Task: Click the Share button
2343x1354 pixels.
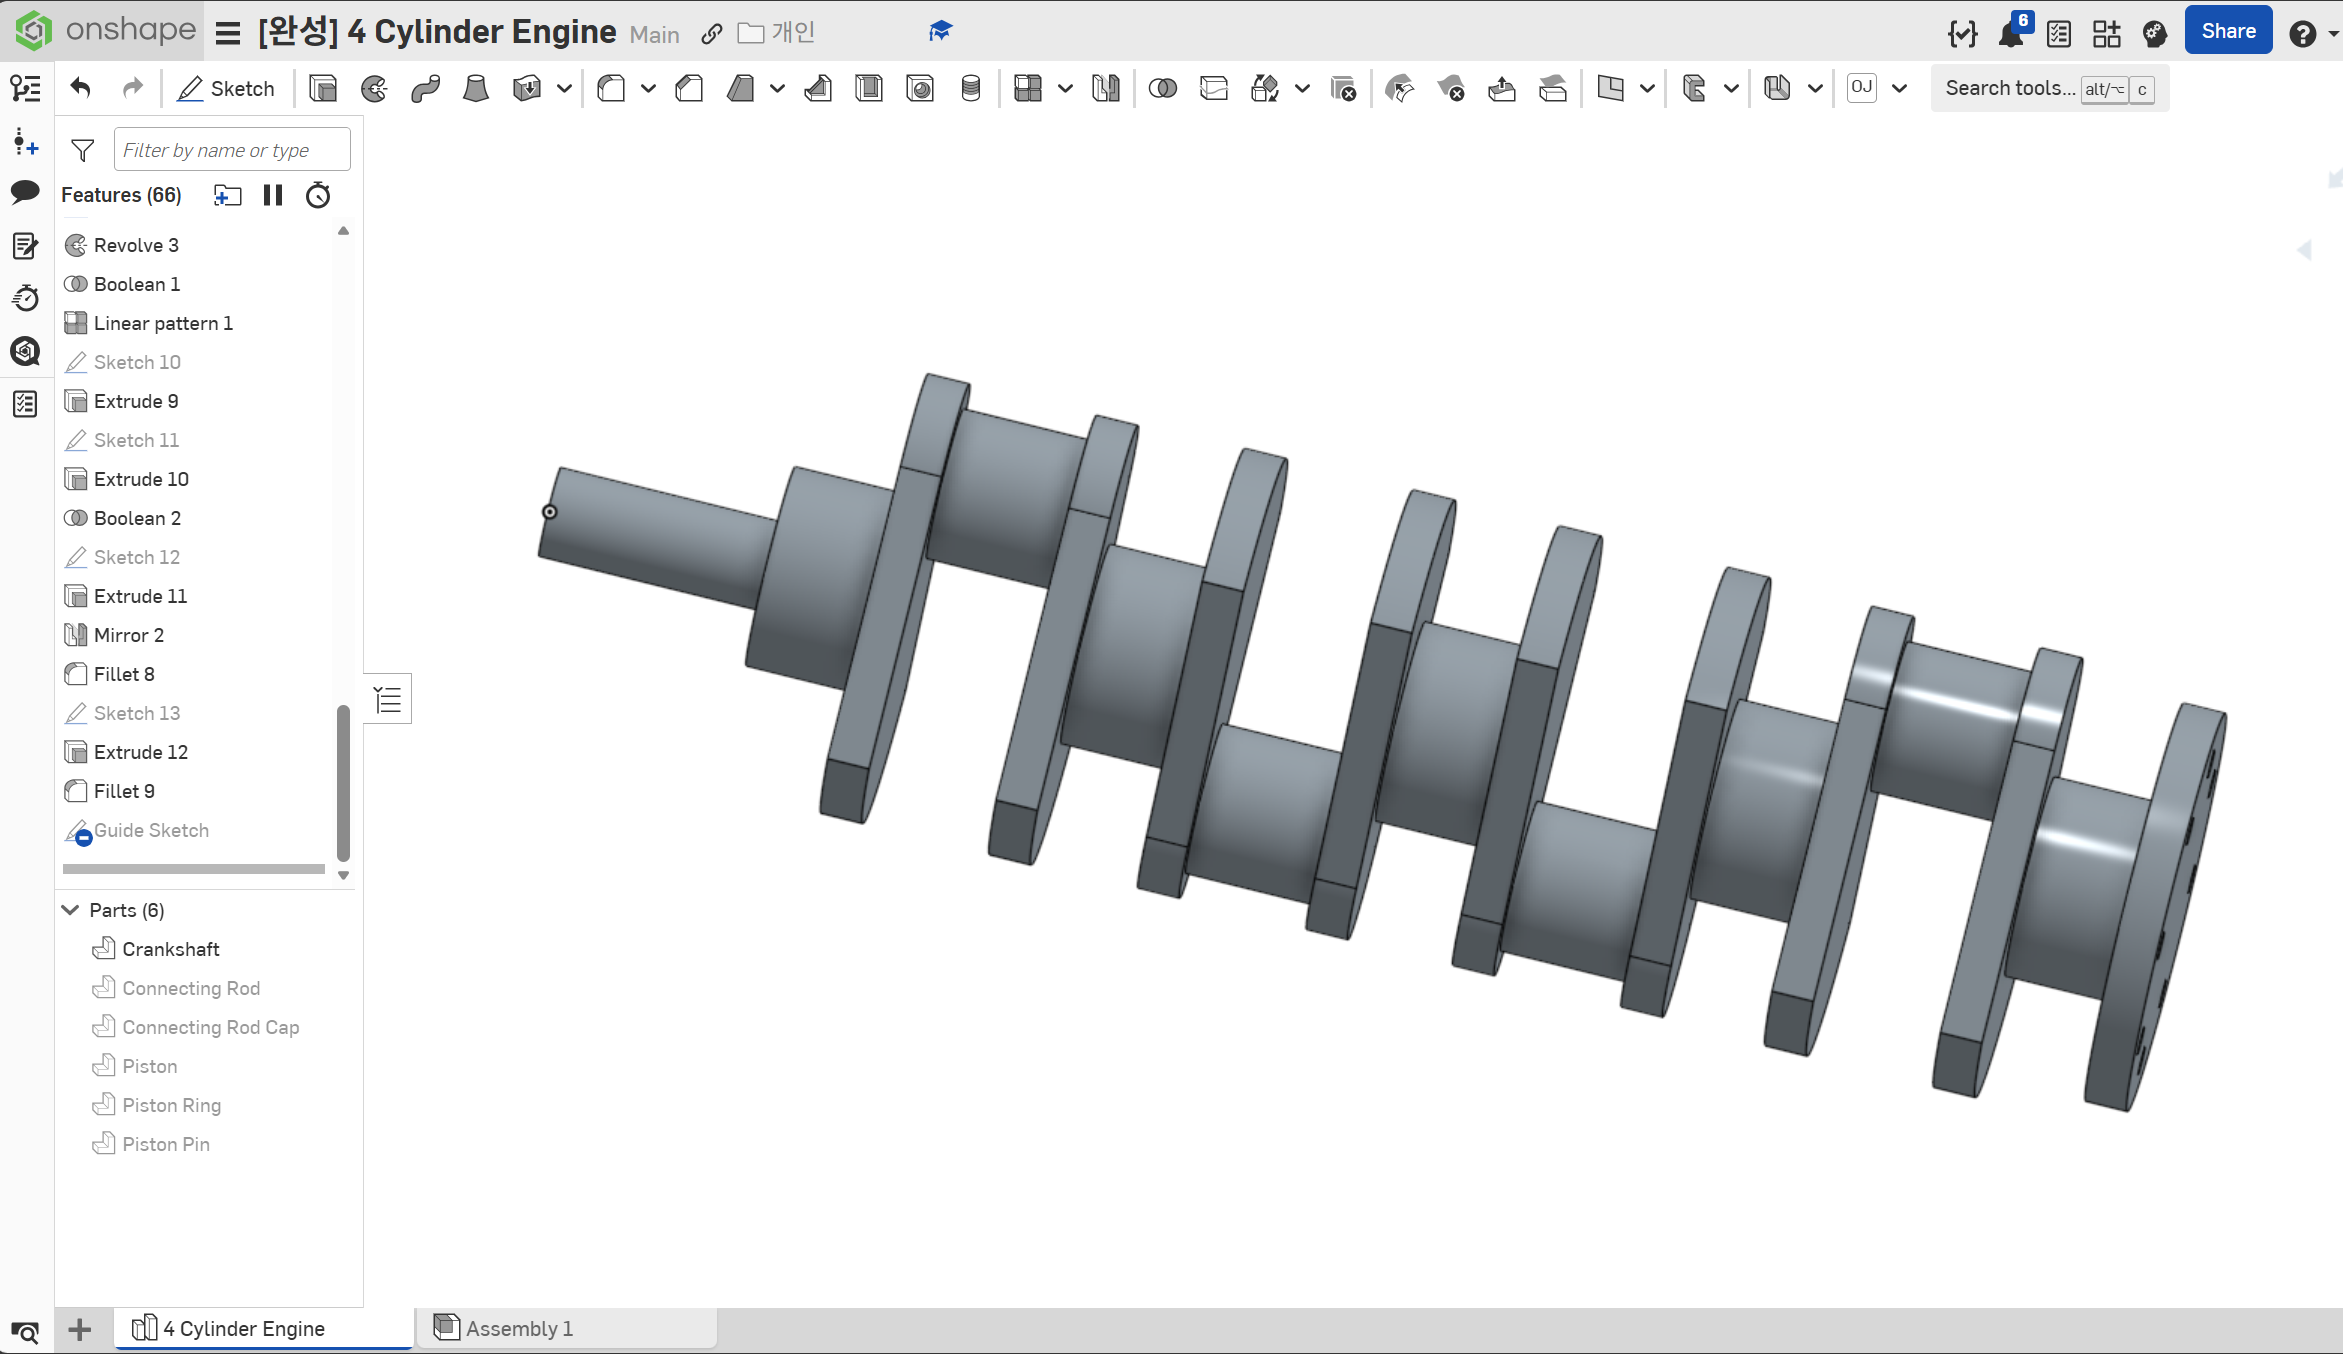Action: [2228, 31]
